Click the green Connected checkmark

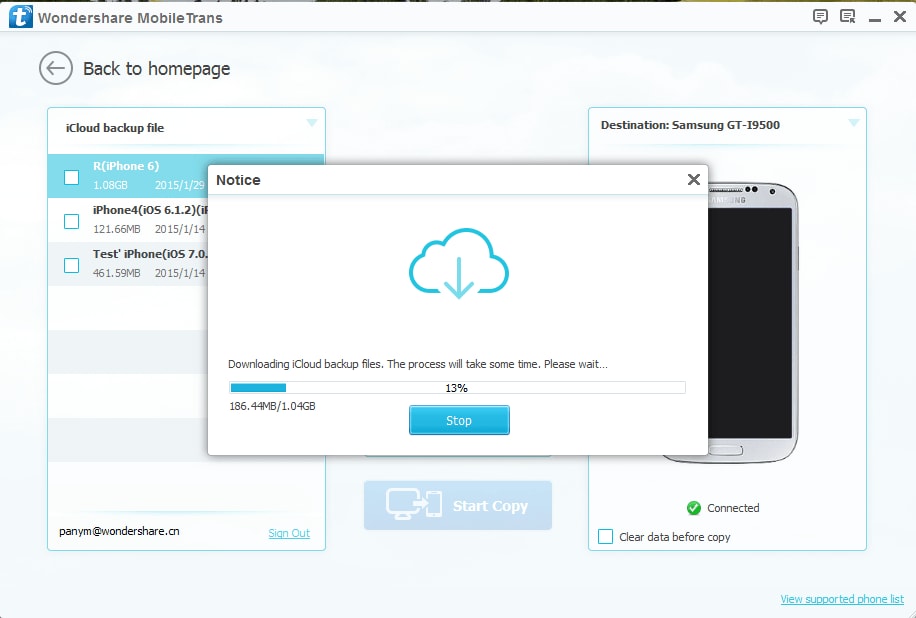pyautogui.click(x=694, y=508)
